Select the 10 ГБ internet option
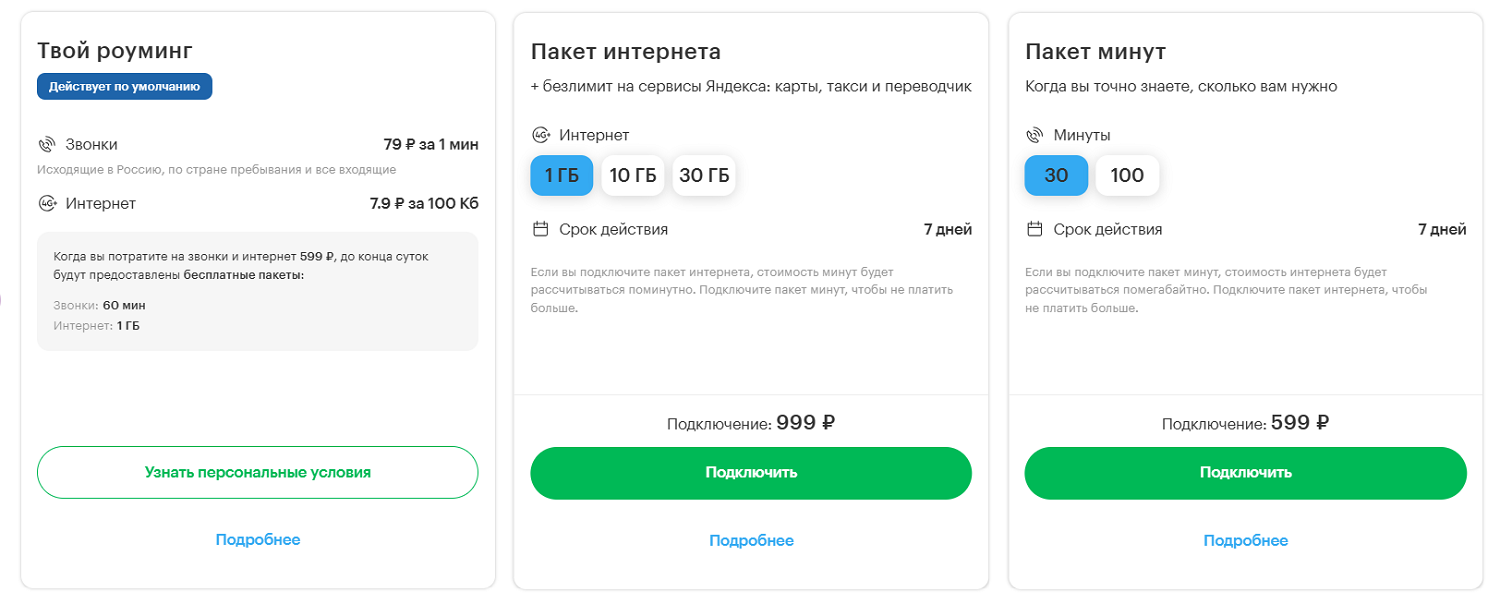This screenshot has height=604, width=1500. (x=633, y=176)
